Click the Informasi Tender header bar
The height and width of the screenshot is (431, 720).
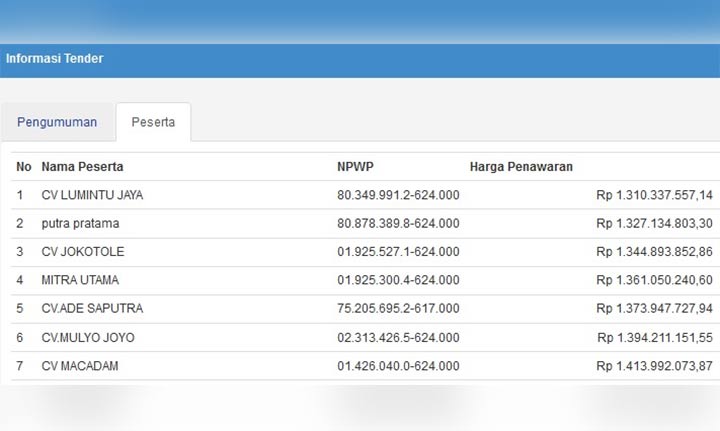360,61
